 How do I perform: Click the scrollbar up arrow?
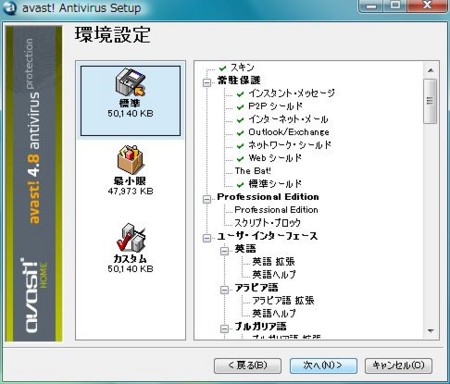coord(430,70)
